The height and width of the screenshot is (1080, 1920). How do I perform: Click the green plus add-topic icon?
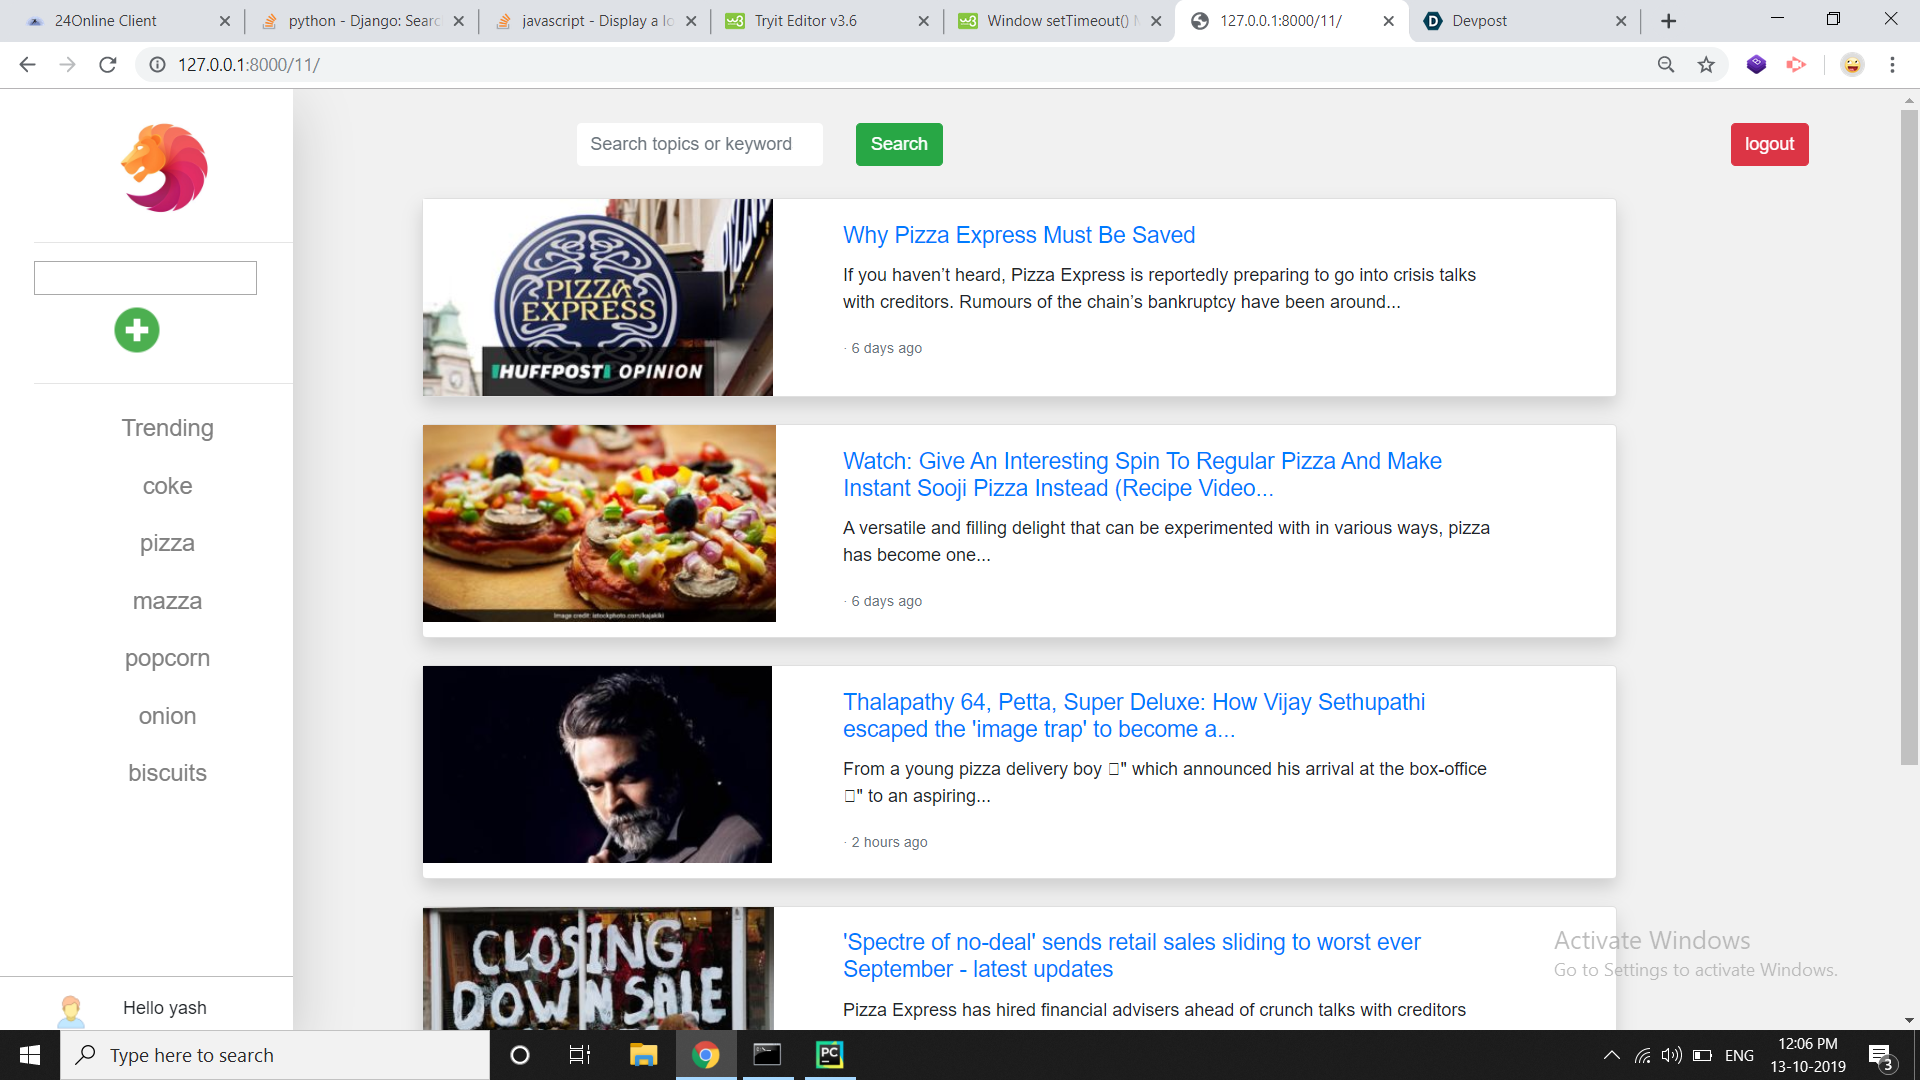[137, 330]
